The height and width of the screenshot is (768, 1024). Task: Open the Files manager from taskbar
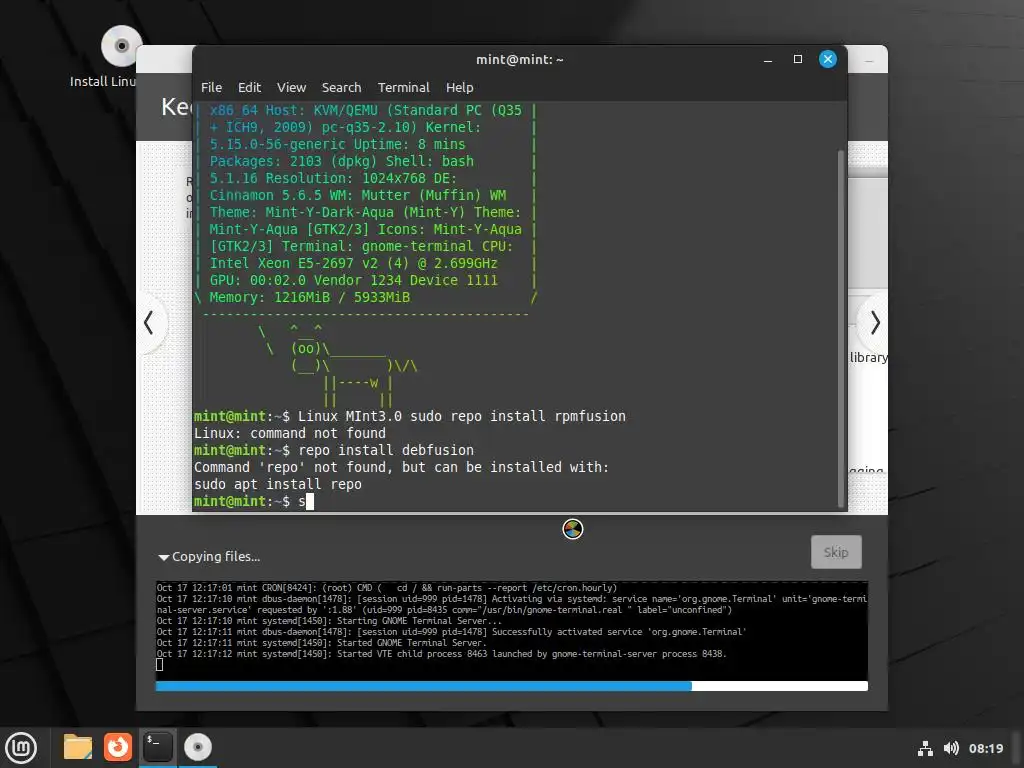(77, 748)
